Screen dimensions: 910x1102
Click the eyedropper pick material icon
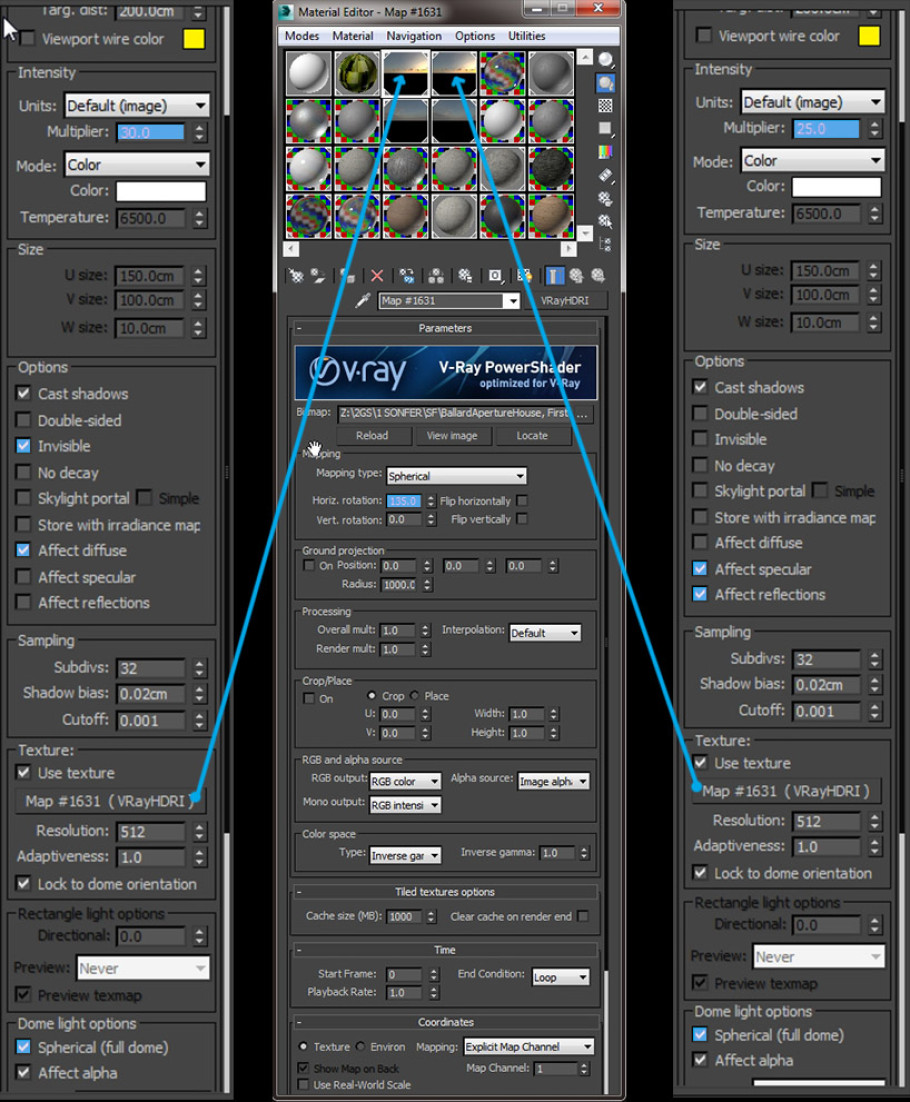point(363,301)
